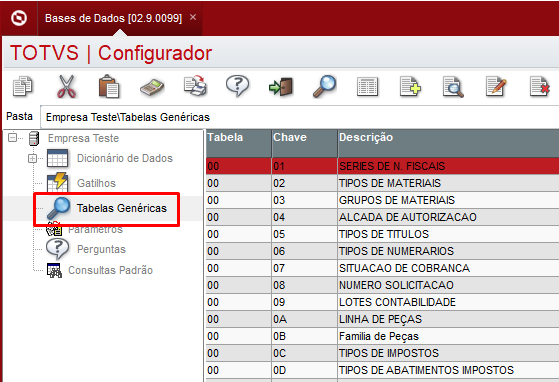Select row GRUPOS DE MATERIAIS

pos(383,200)
